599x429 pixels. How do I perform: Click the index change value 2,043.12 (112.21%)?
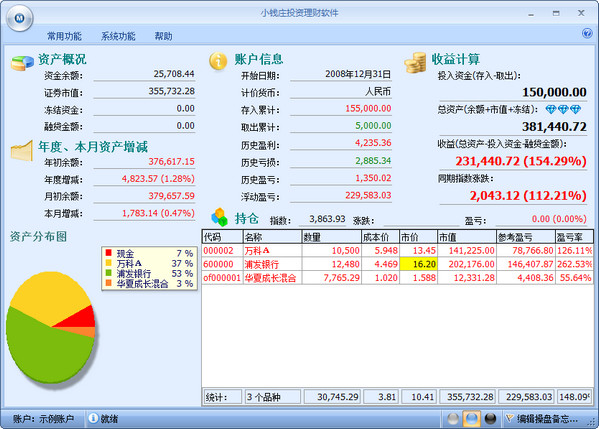[528, 196]
